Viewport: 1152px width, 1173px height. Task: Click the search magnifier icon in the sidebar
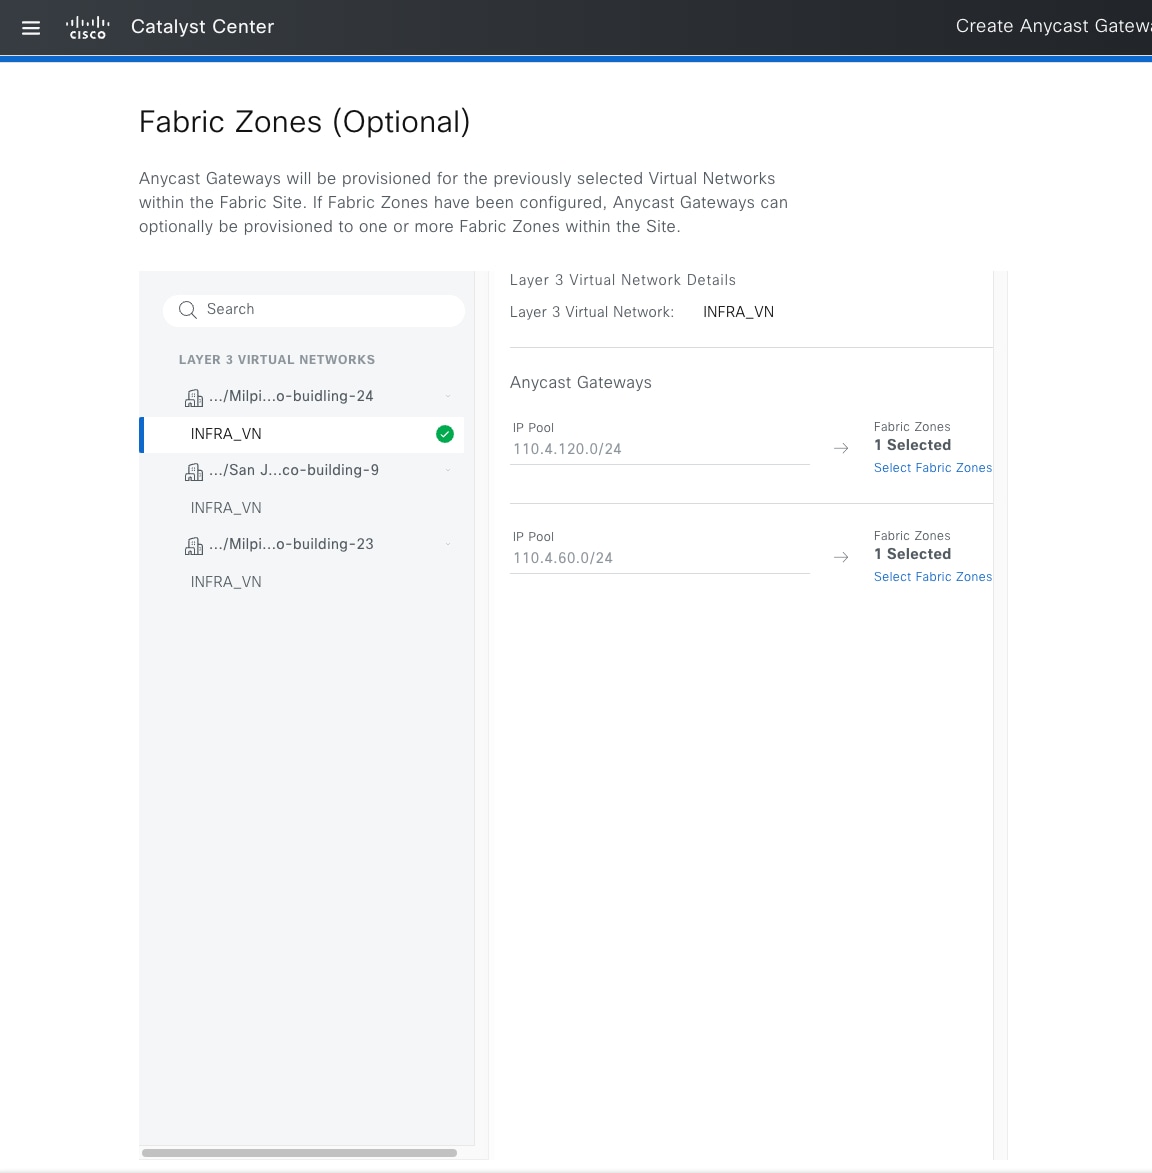click(187, 310)
